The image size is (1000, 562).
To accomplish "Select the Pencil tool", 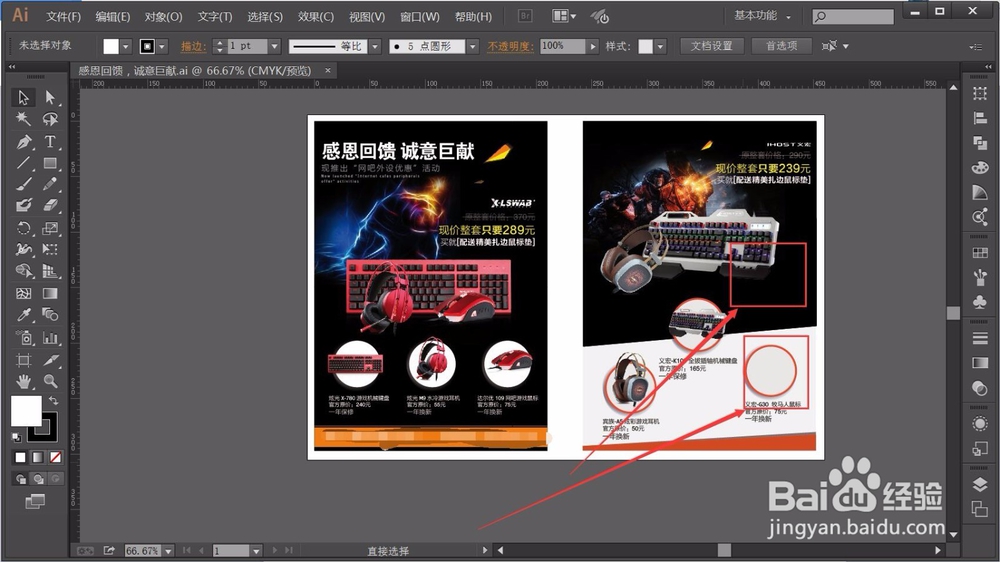I will pyautogui.click(x=50, y=184).
